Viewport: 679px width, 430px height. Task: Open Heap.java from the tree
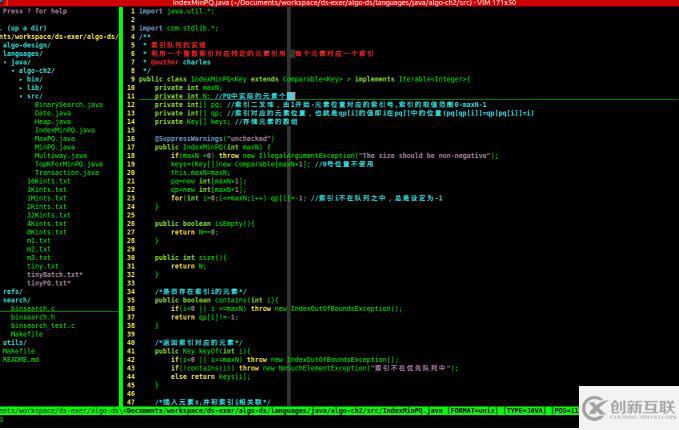click(52, 122)
